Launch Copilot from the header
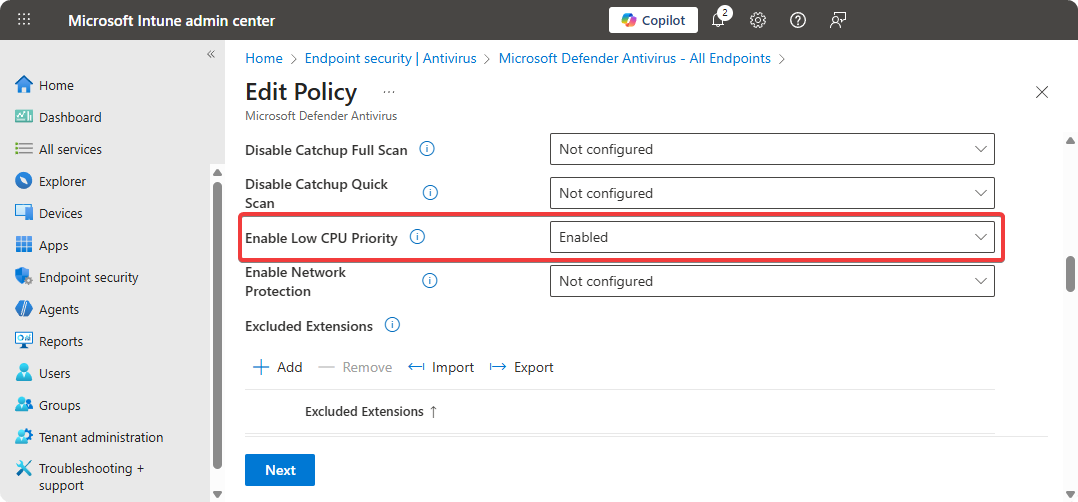 pos(653,21)
